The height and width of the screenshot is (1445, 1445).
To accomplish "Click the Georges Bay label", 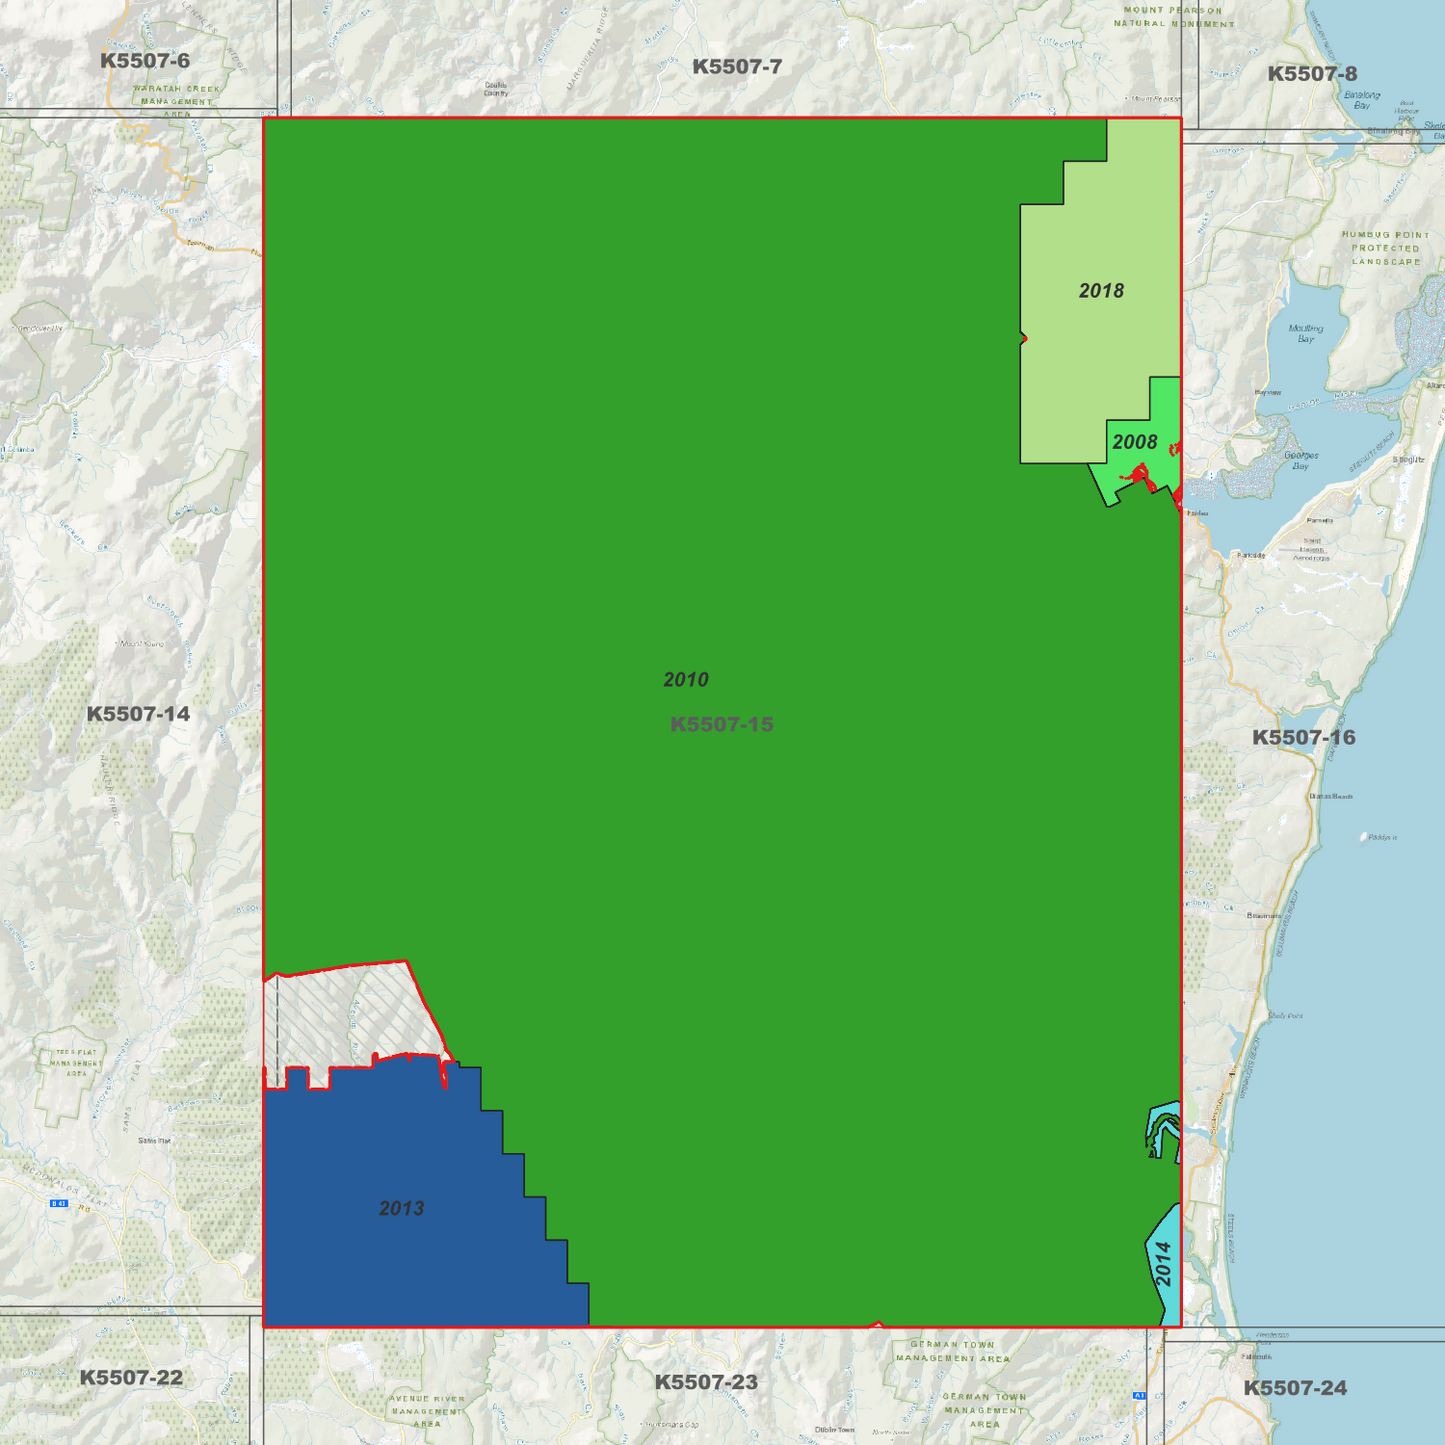I will click(1300, 460).
